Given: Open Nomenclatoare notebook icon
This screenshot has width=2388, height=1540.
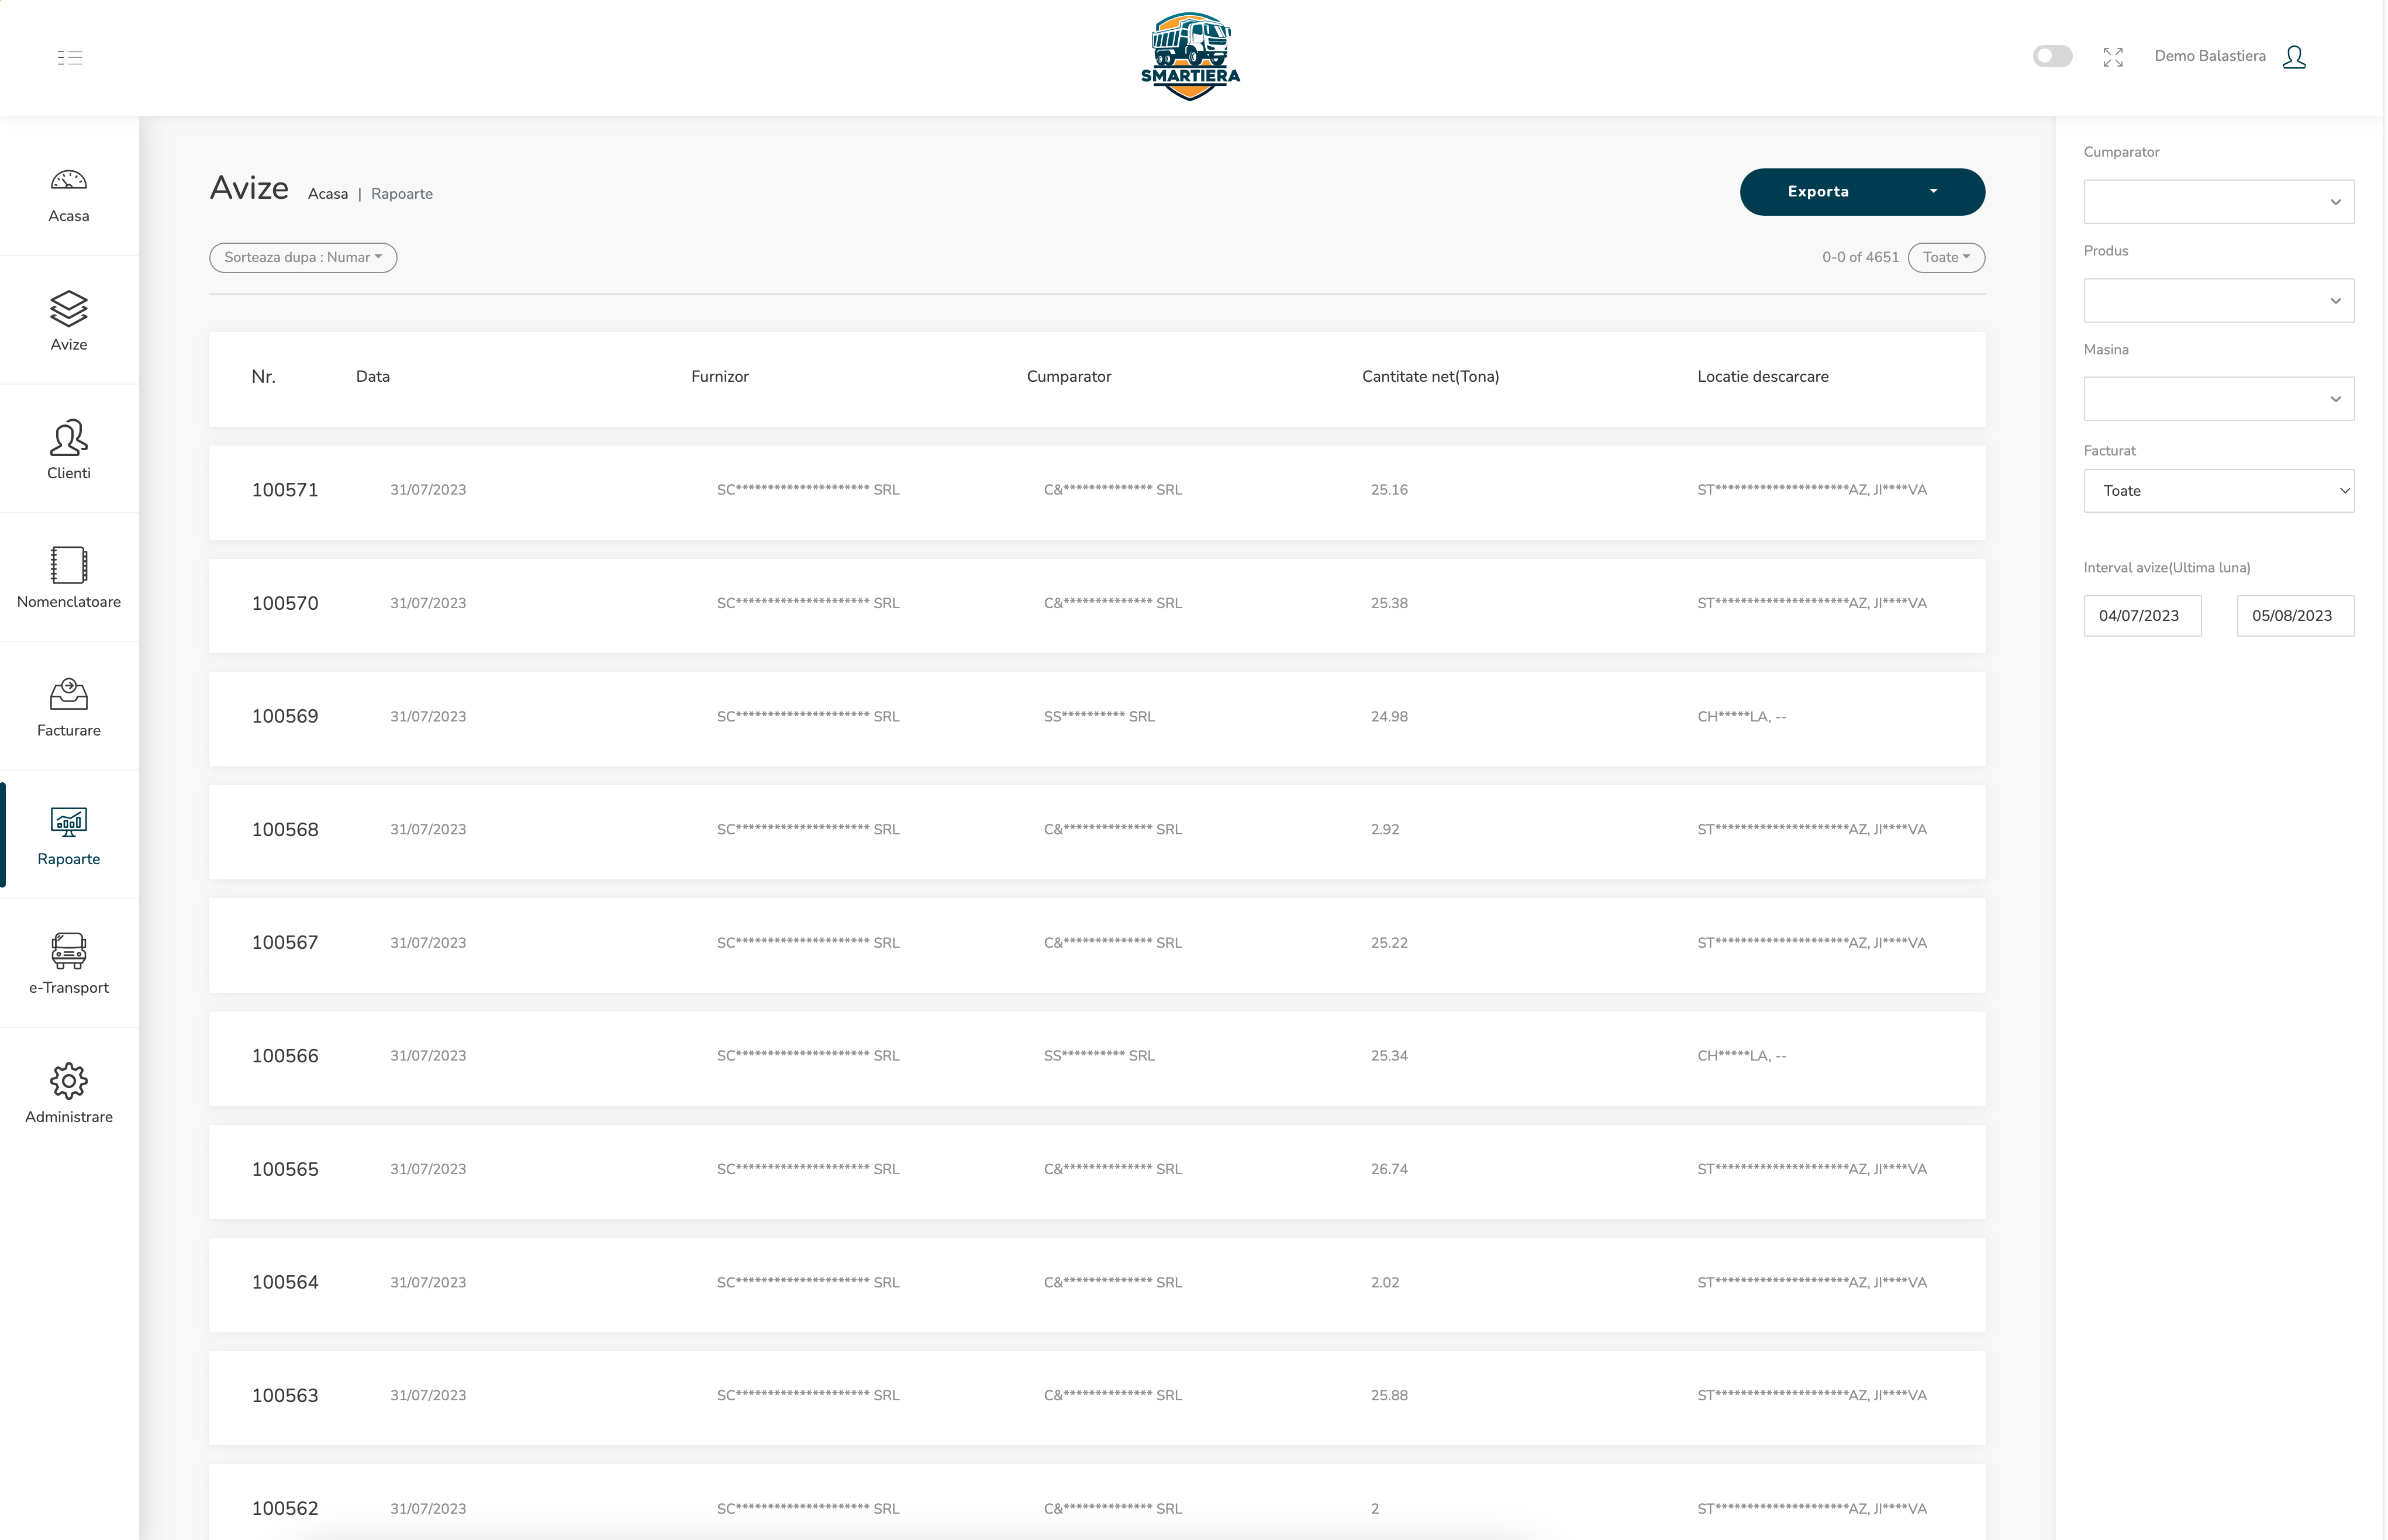Looking at the screenshot, I should [x=68, y=566].
